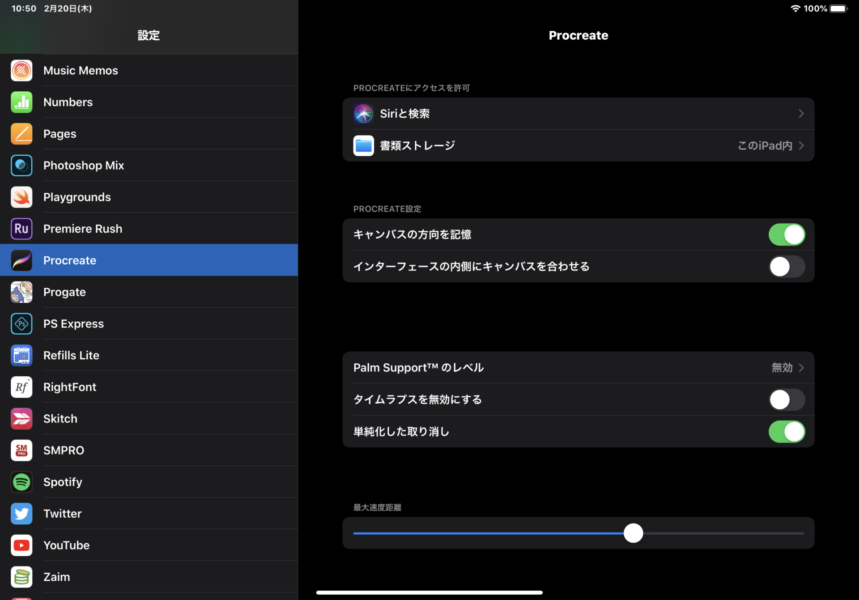859x600 pixels.
Task: Open 書類ストレージ chevron
Action: (x=801, y=146)
